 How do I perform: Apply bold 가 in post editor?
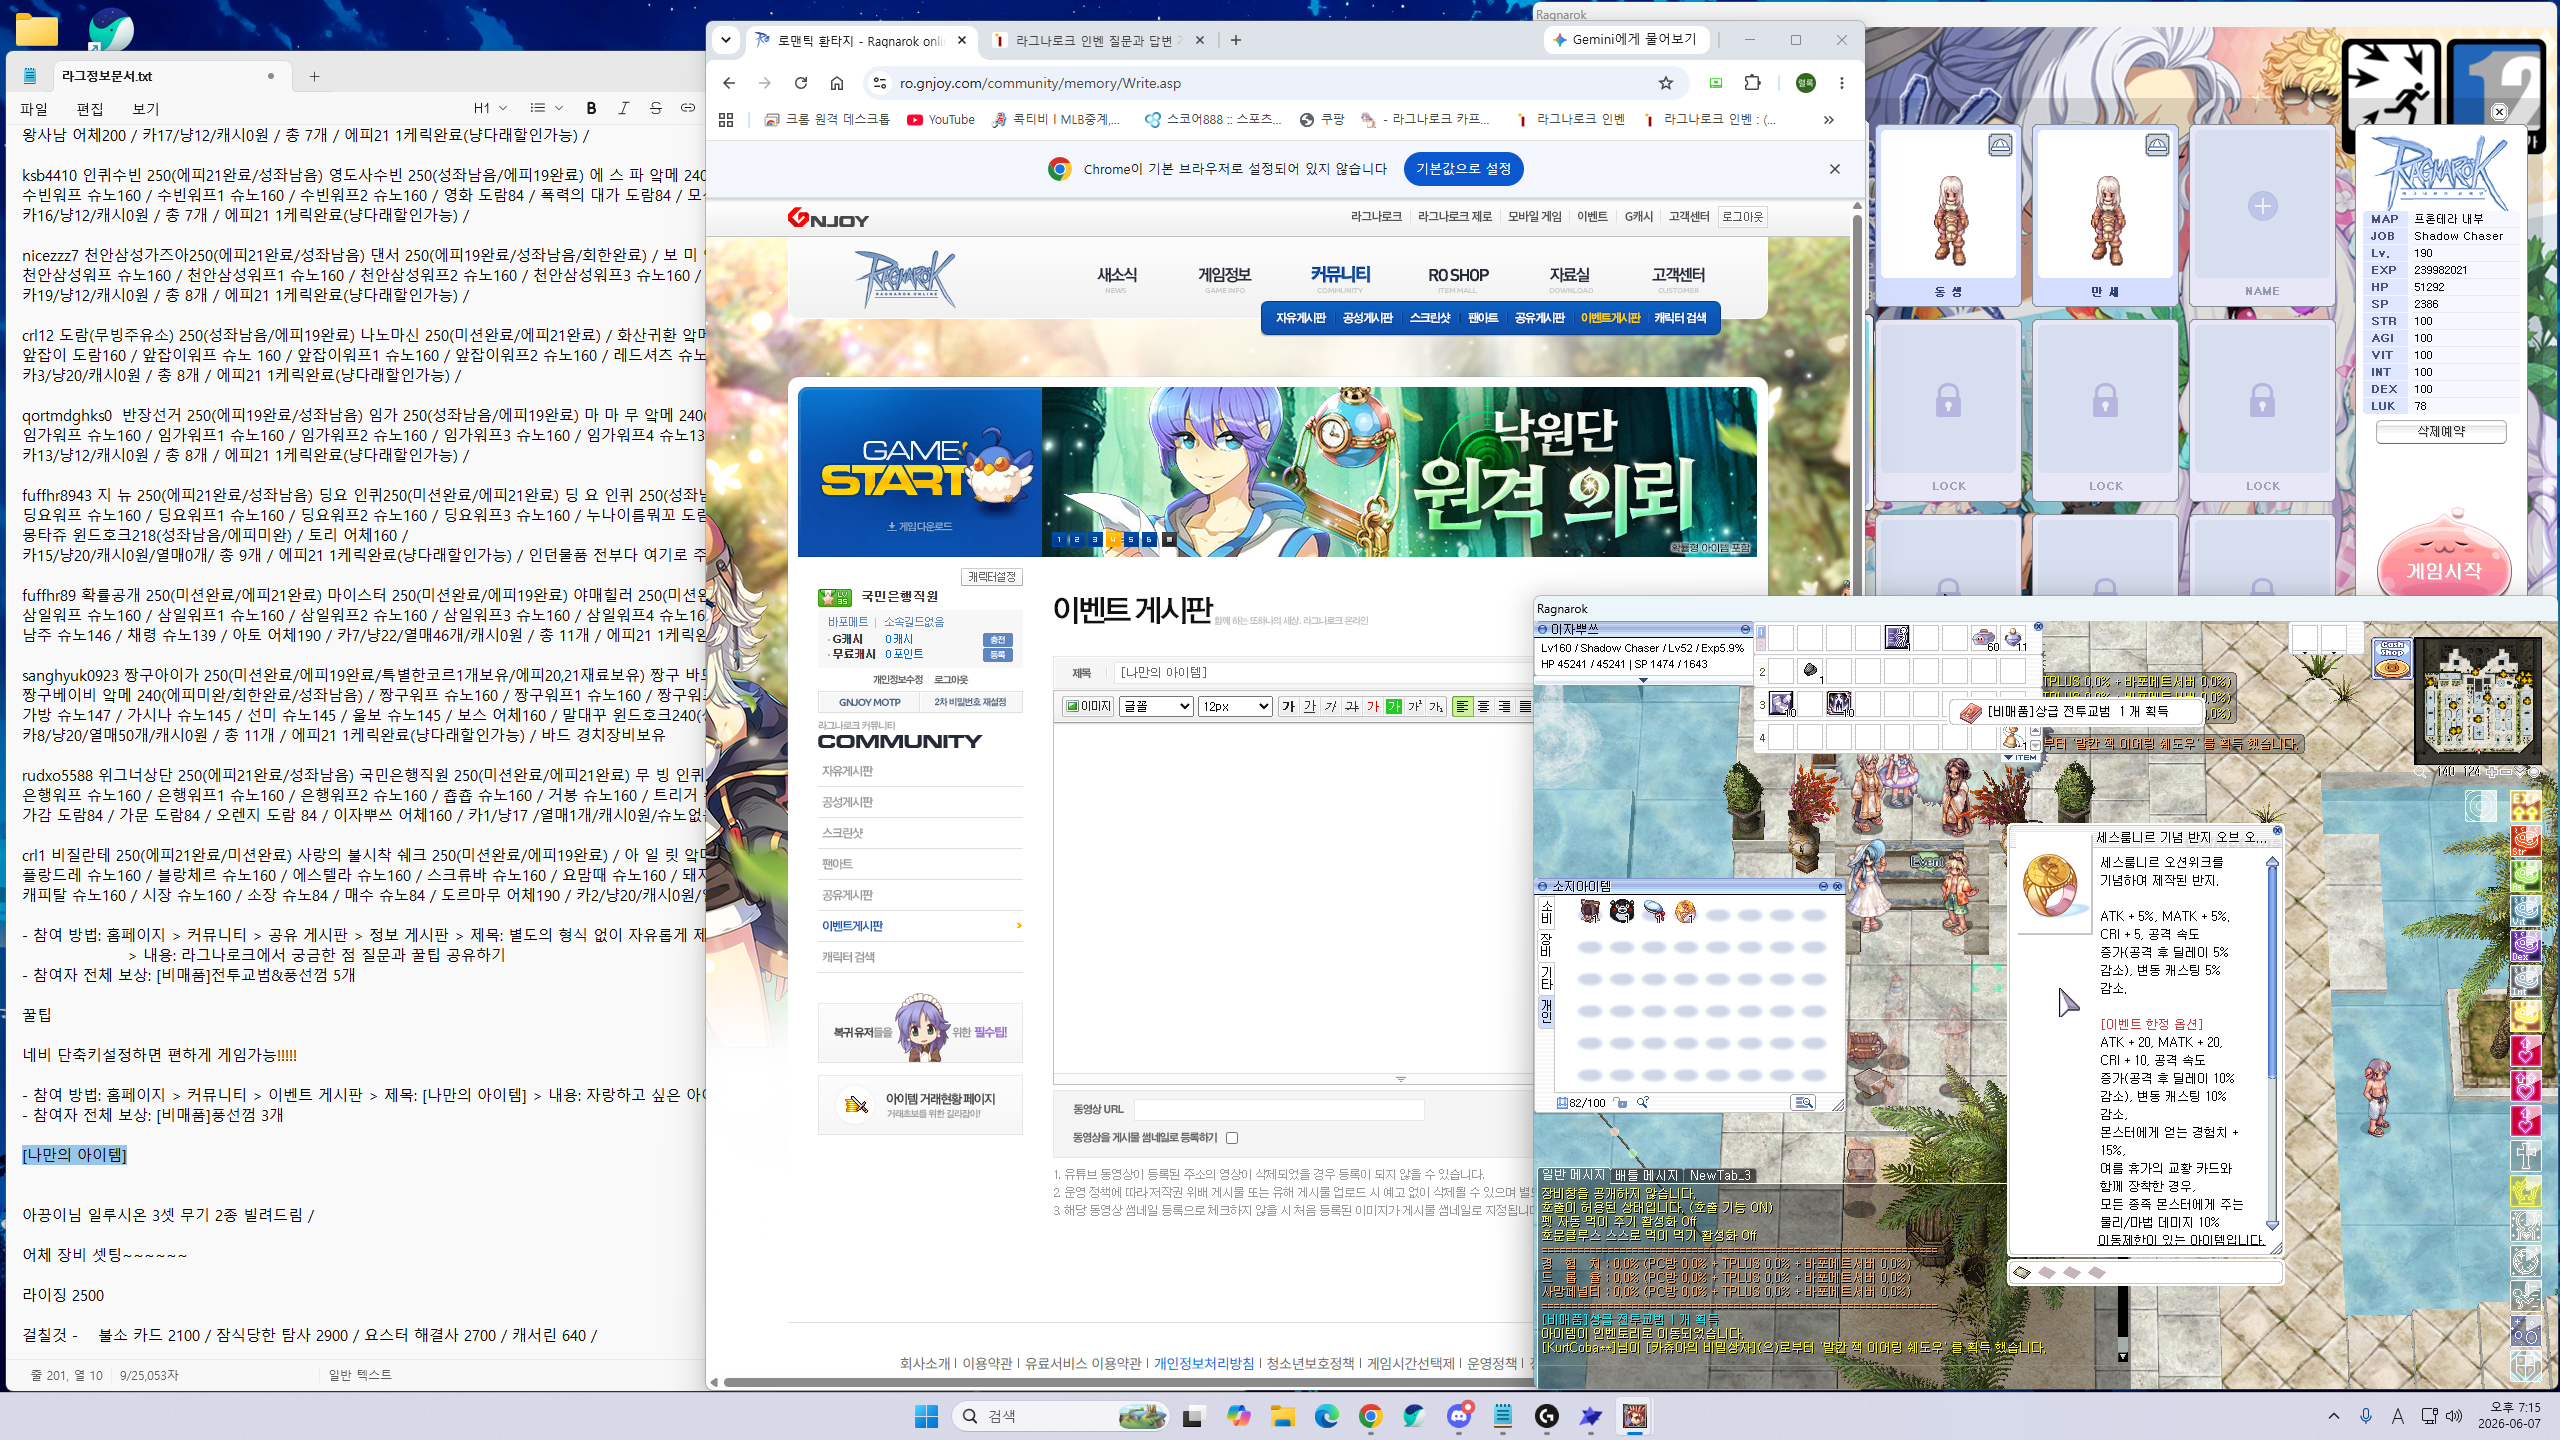1289,706
